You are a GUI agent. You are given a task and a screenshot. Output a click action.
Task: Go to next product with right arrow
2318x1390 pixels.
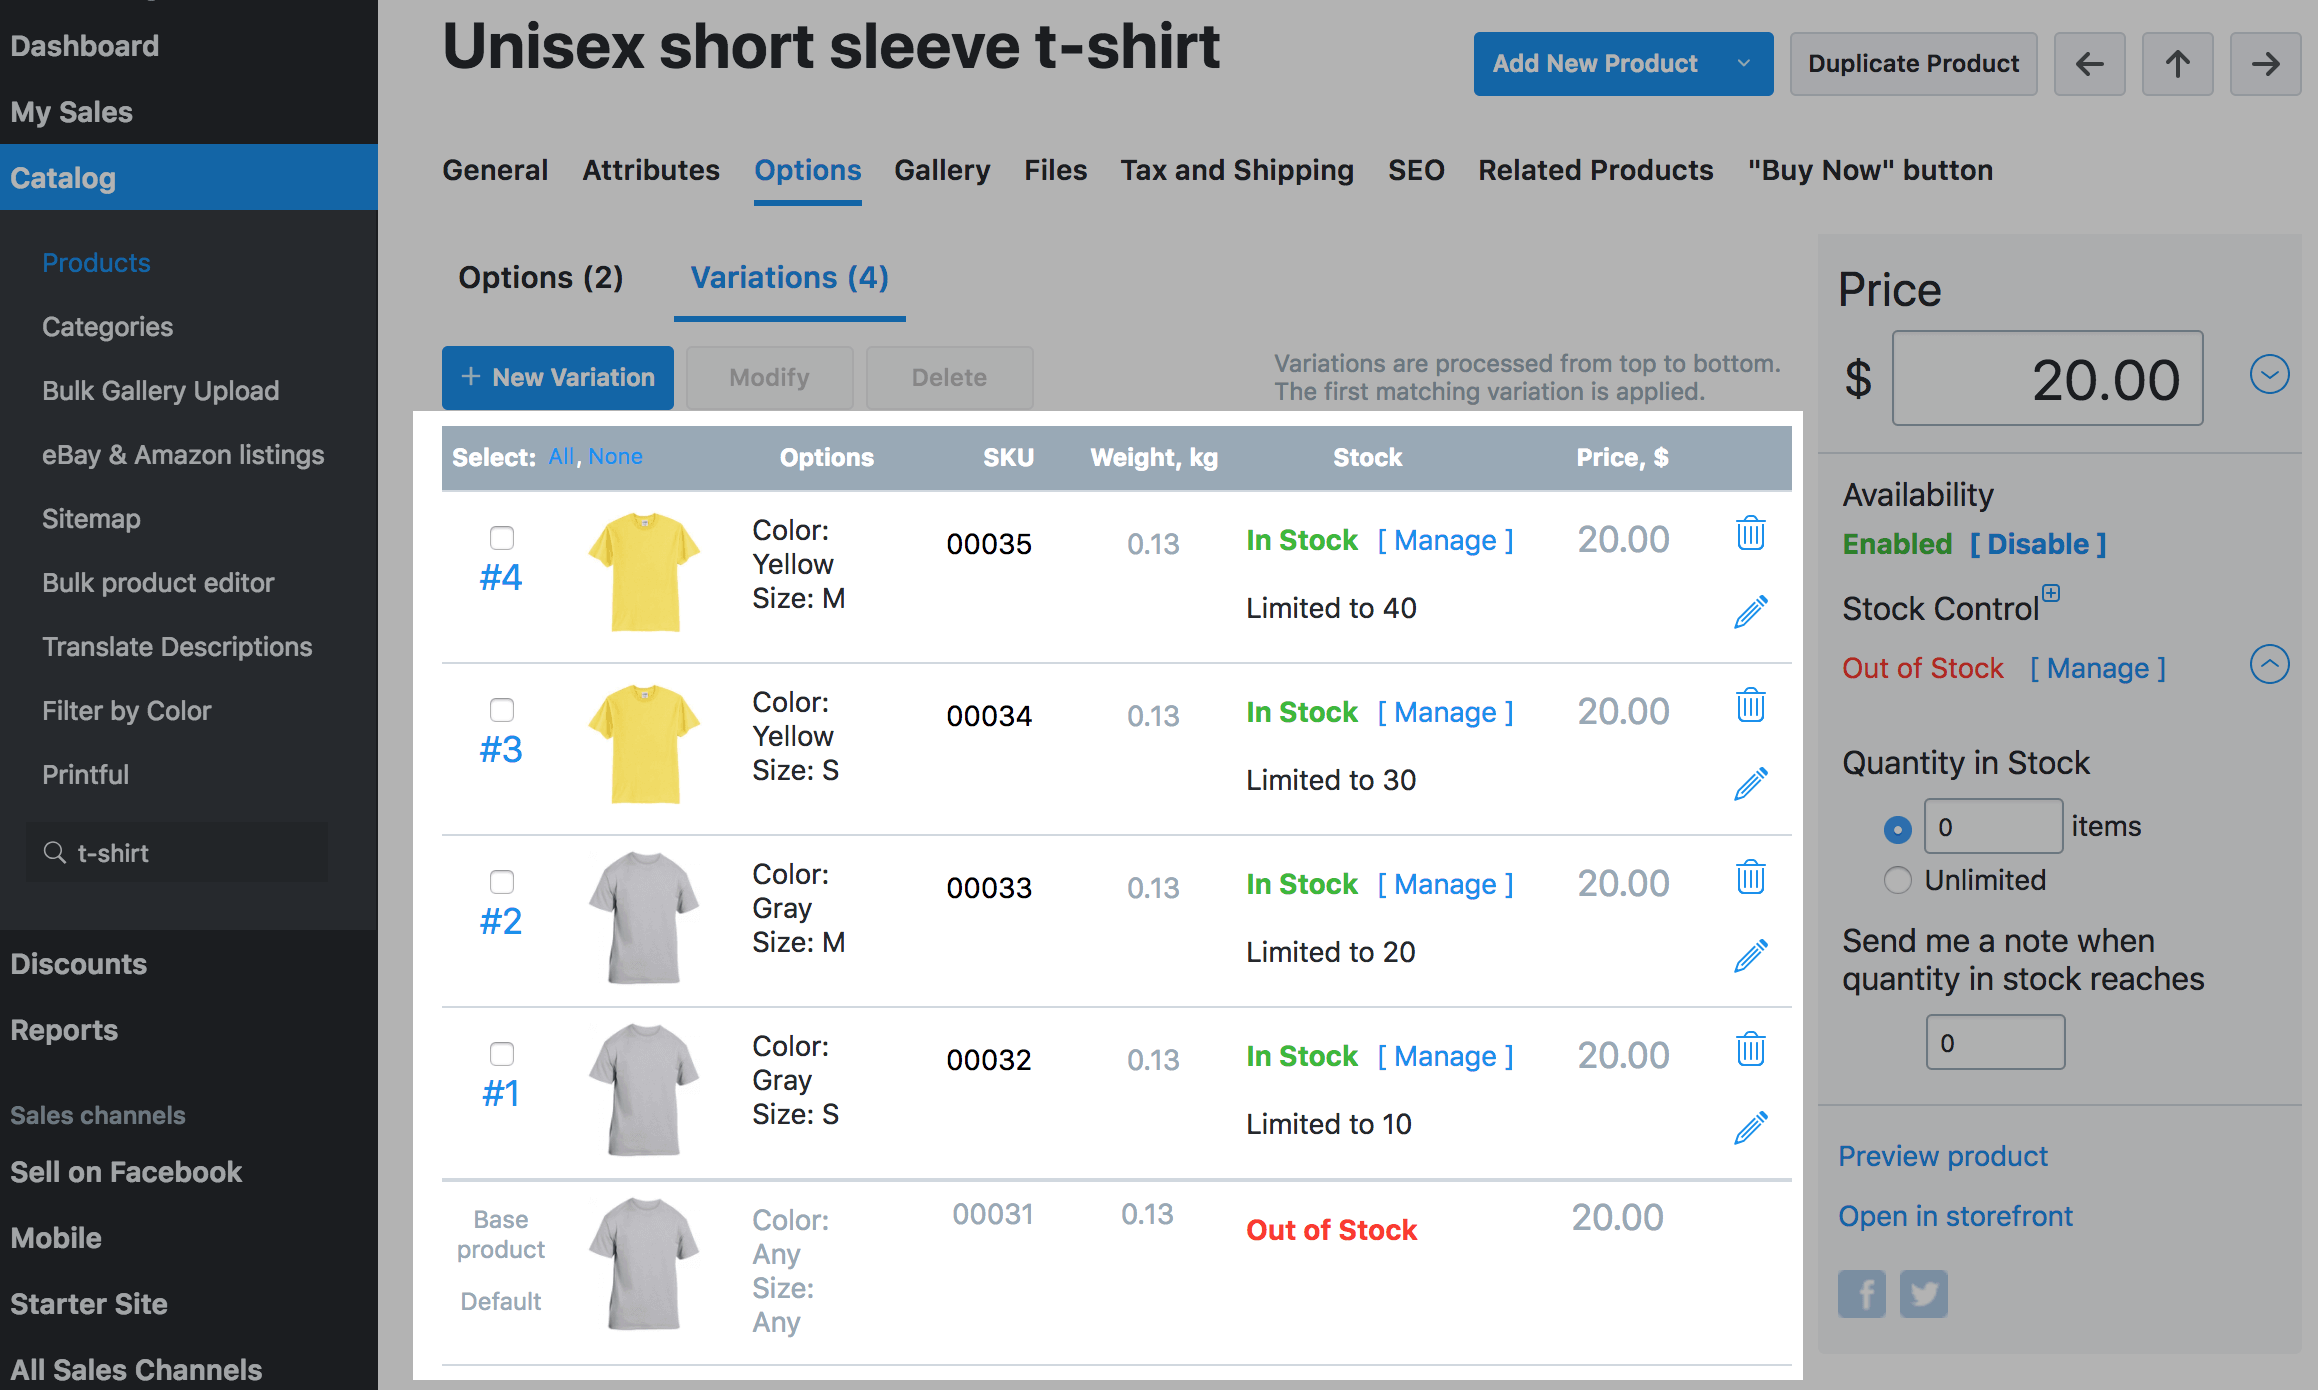pyautogui.click(x=2265, y=64)
